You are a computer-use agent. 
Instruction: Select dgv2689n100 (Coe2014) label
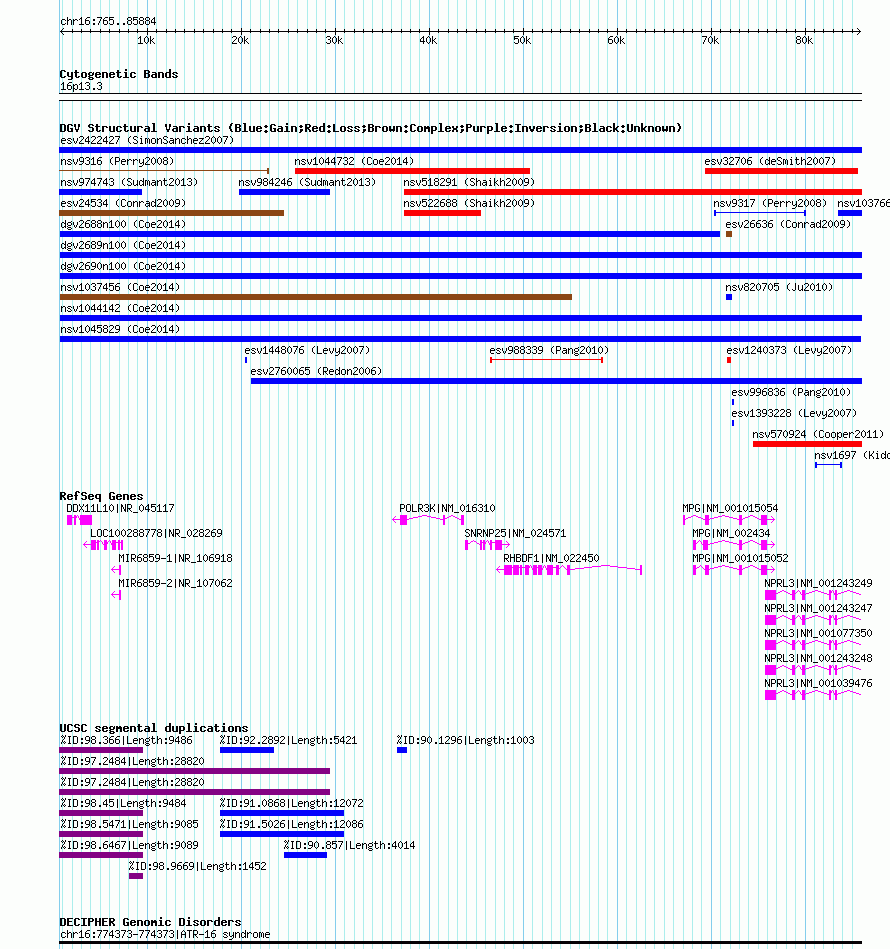[123, 246]
